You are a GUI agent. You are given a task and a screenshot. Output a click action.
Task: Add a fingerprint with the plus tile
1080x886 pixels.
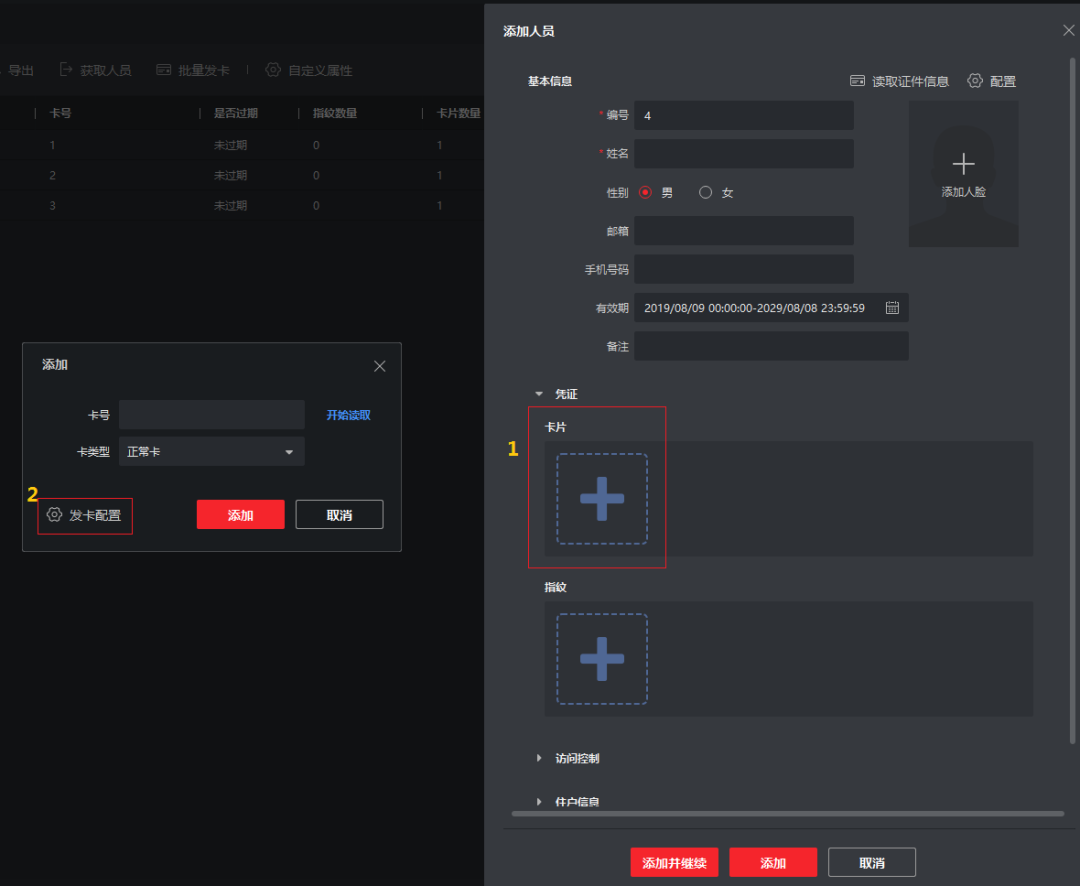point(602,659)
